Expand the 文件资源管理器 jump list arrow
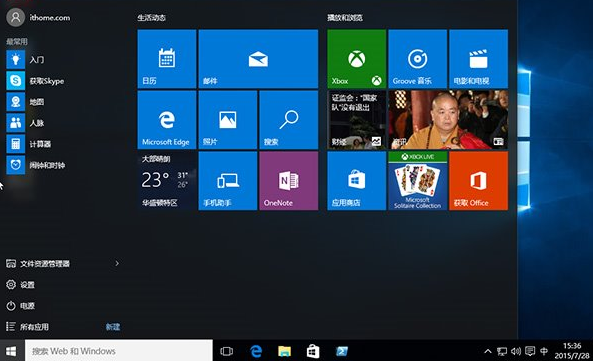 click(117, 263)
